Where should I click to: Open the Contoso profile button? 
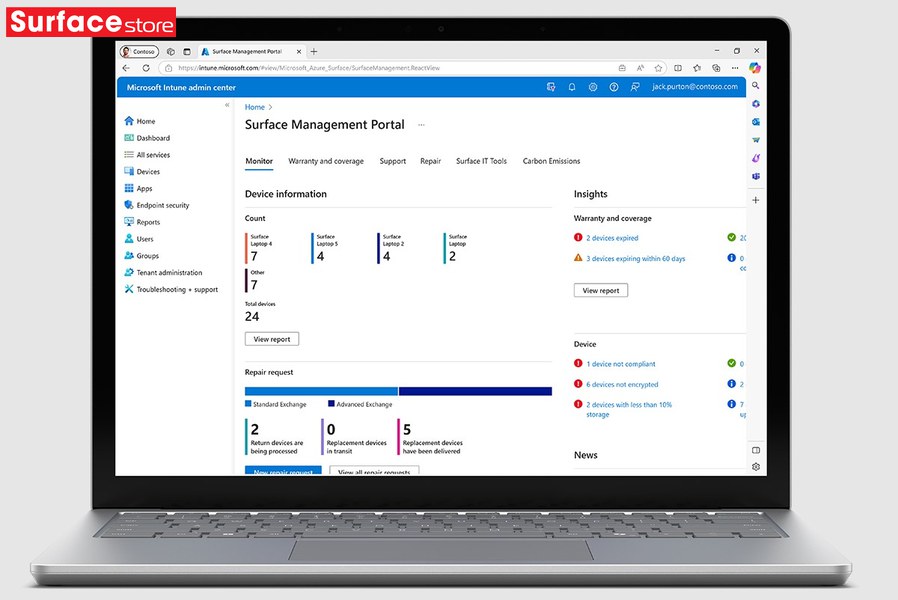(139, 52)
